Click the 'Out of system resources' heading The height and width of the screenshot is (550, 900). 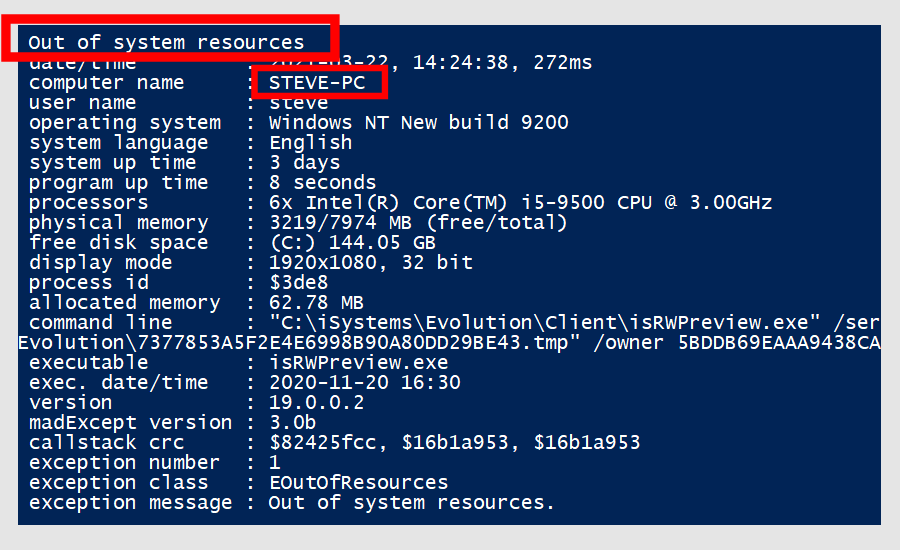click(x=166, y=42)
